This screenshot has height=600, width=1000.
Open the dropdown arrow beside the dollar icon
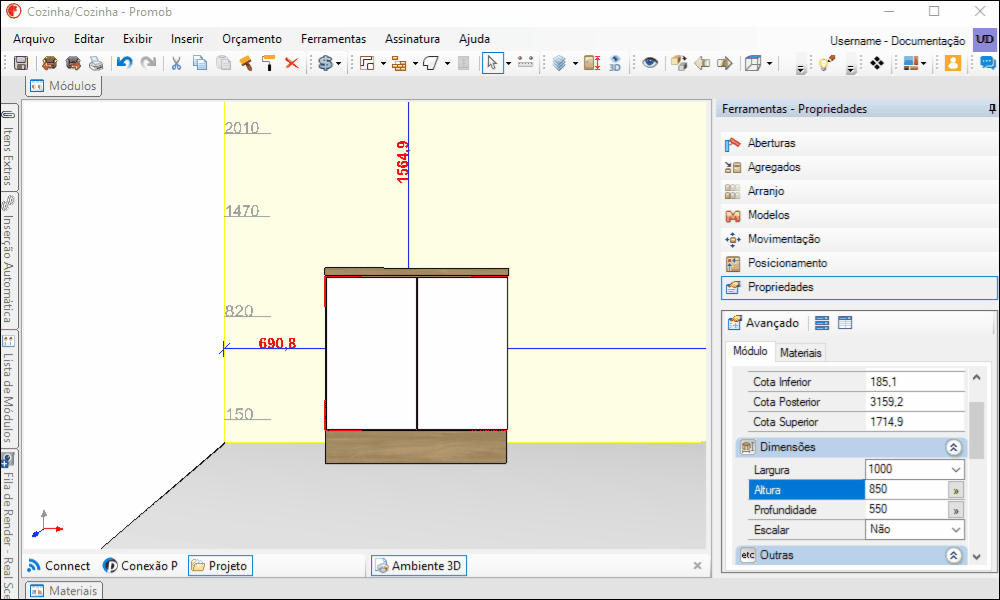339,64
